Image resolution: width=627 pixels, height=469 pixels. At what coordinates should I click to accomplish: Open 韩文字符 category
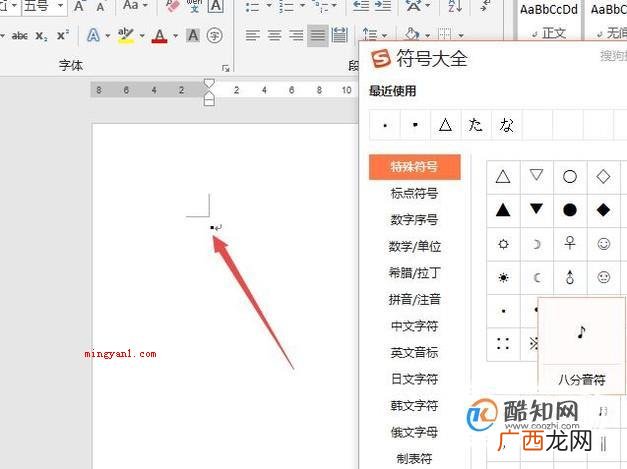414,406
